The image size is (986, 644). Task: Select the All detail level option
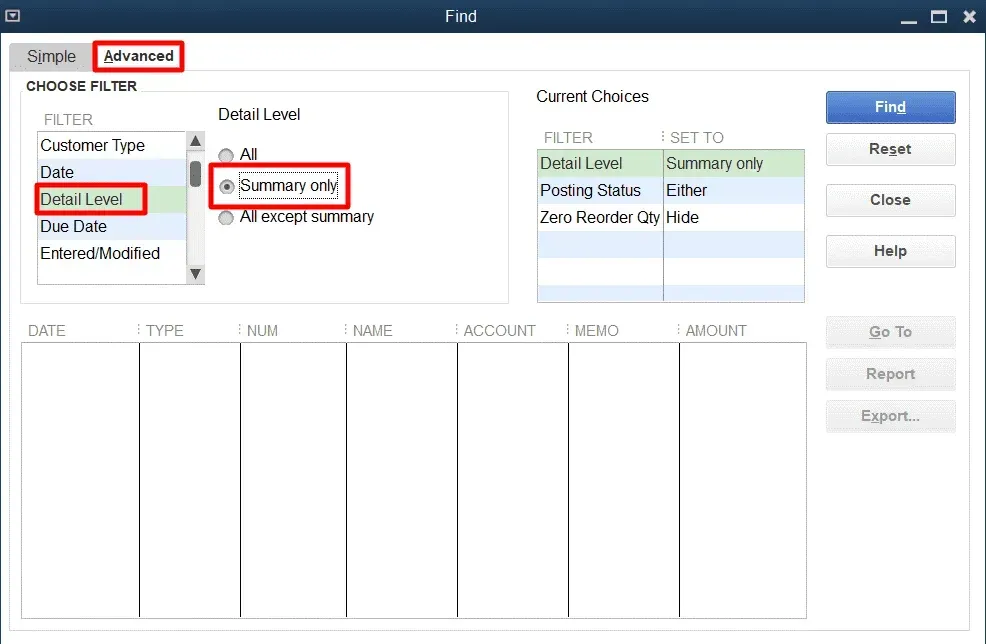(227, 155)
